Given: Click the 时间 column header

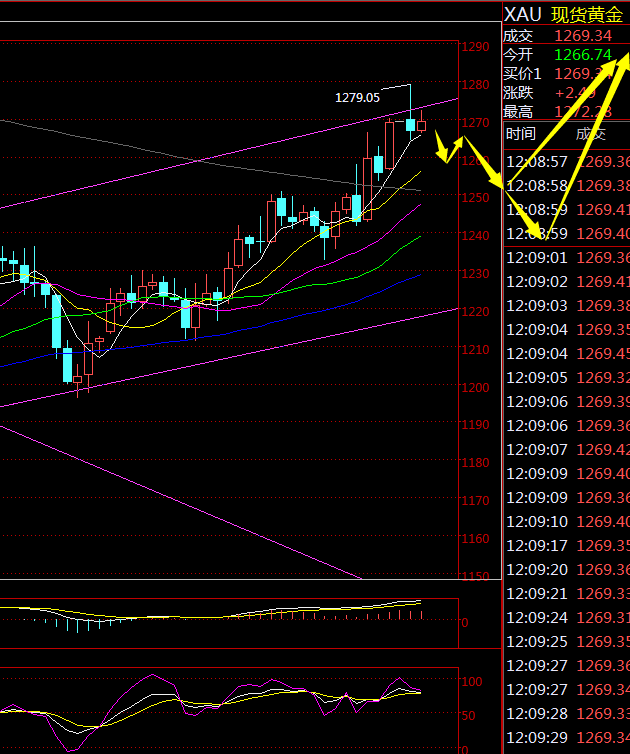Looking at the screenshot, I should [520, 134].
